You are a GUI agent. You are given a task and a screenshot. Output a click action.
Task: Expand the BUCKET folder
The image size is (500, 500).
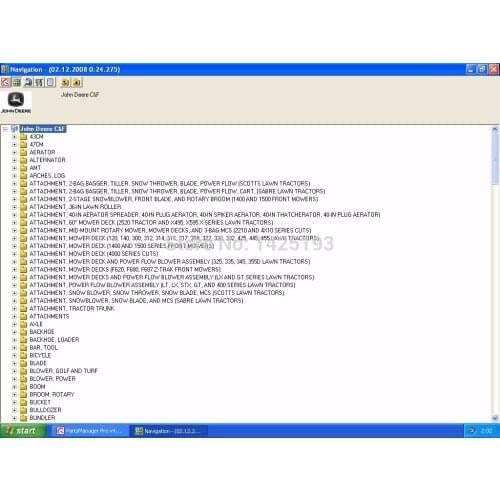coord(14,402)
